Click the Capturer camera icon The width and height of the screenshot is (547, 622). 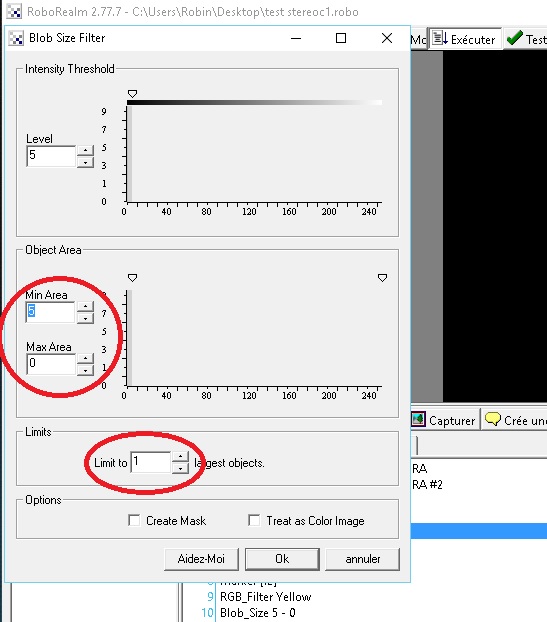[418, 419]
